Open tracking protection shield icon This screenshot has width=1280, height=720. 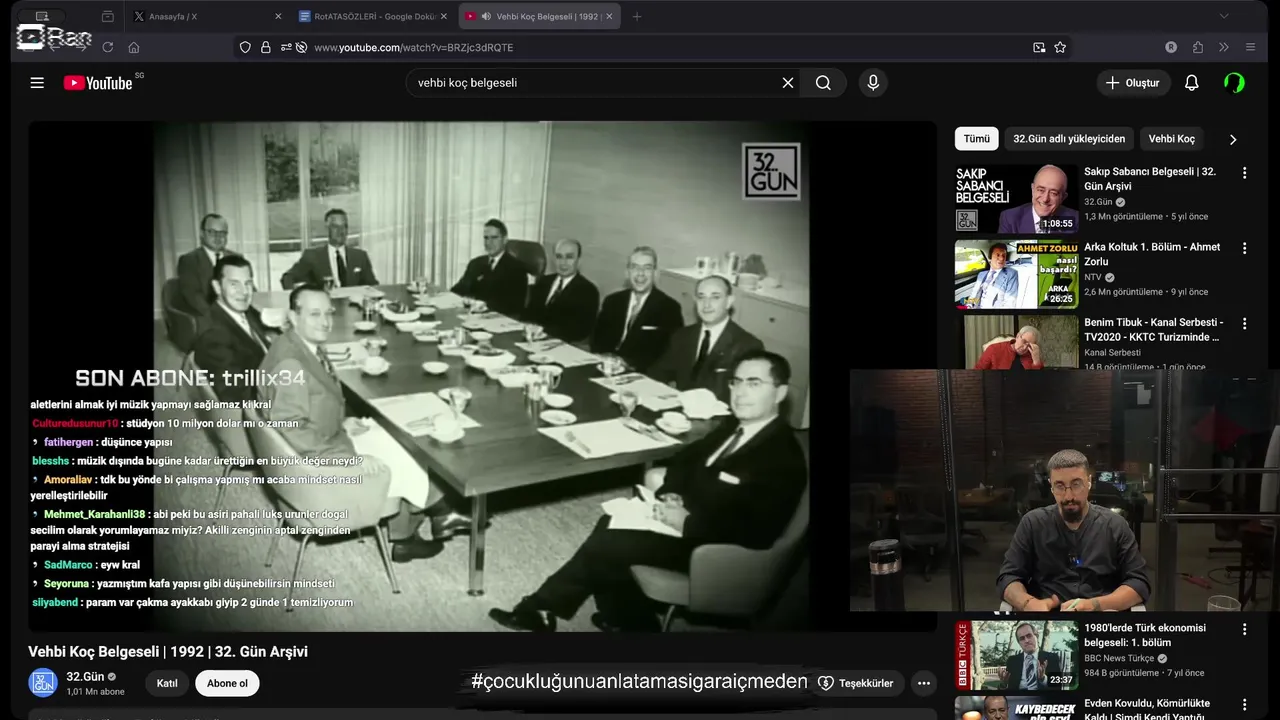coord(245,47)
